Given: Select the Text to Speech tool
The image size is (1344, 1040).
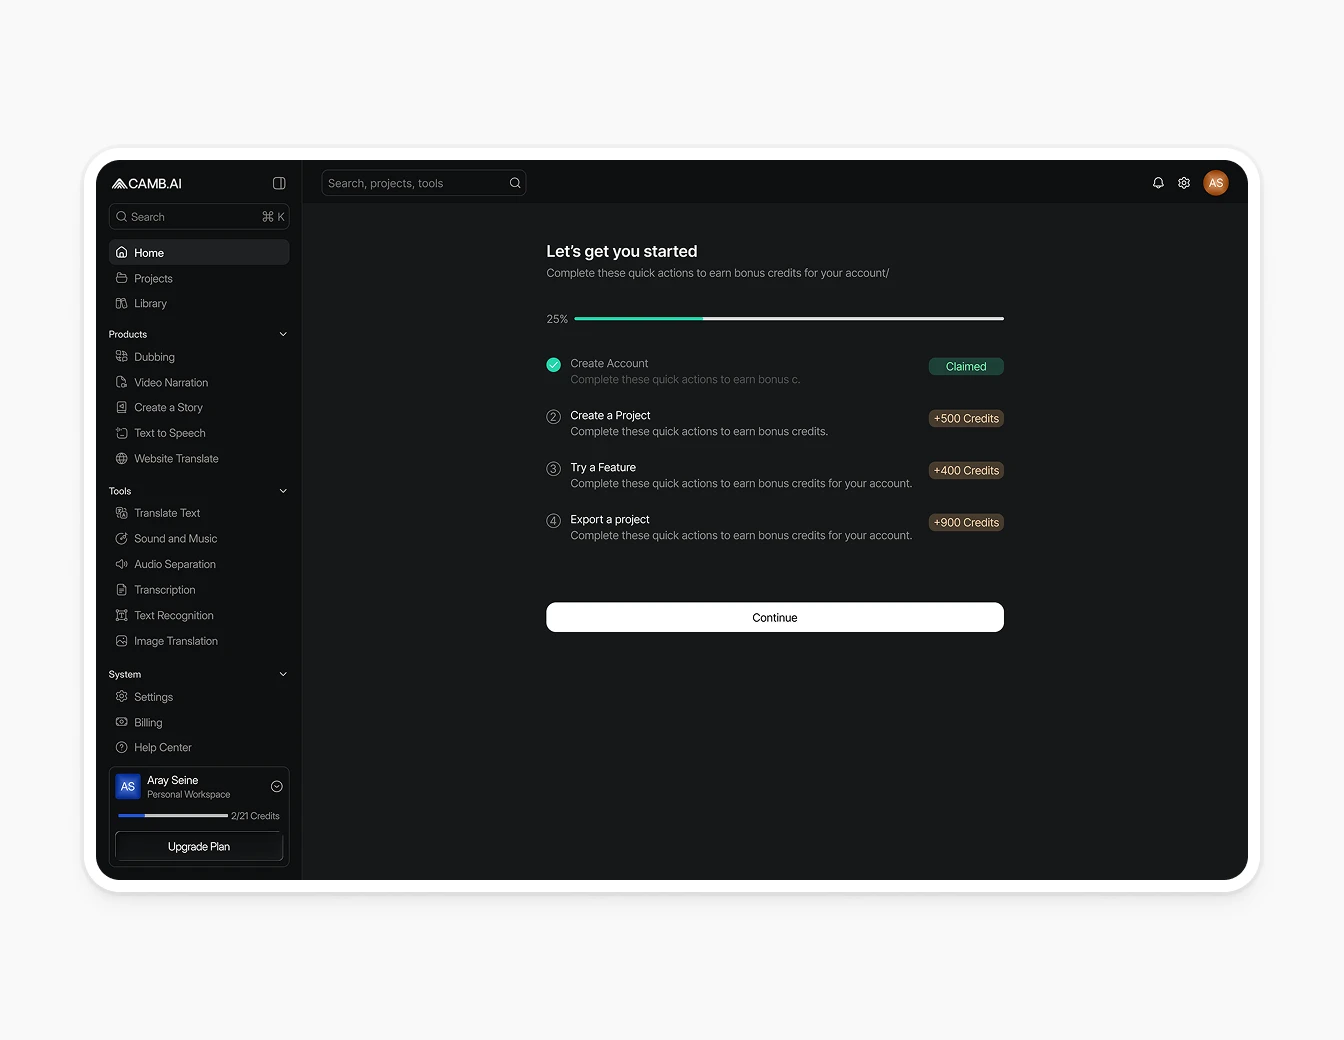Looking at the screenshot, I should click(168, 433).
